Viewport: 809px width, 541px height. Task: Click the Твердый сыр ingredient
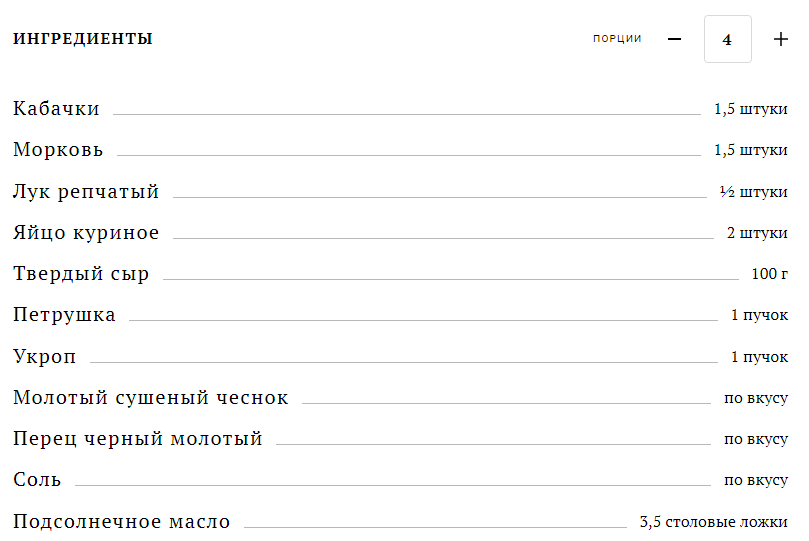point(81,274)
